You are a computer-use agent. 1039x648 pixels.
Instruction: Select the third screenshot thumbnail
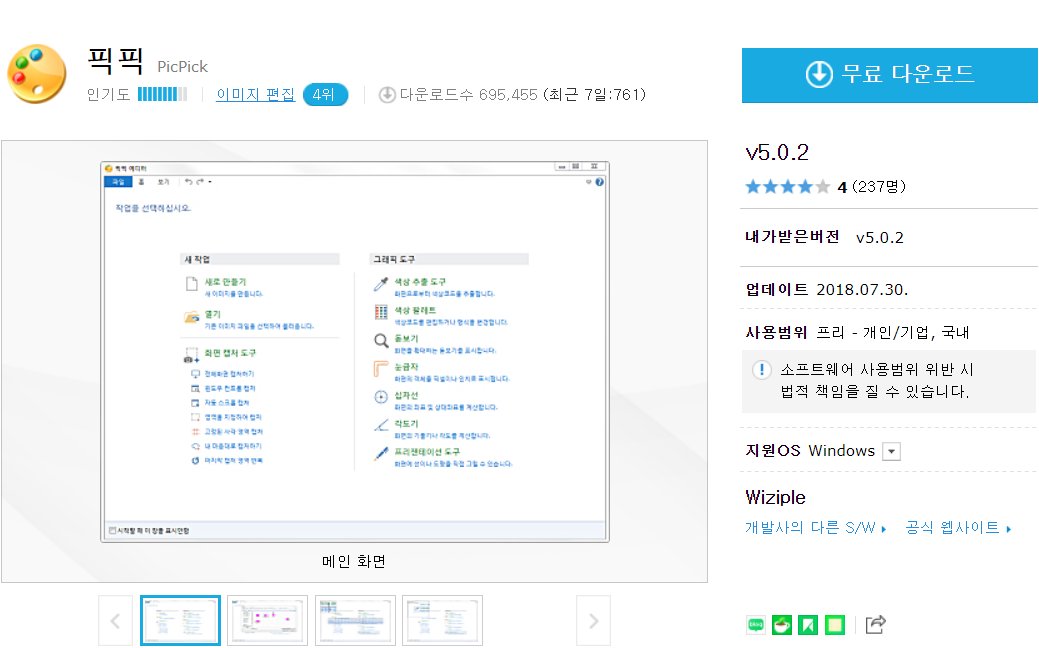(x=355, y=620)
